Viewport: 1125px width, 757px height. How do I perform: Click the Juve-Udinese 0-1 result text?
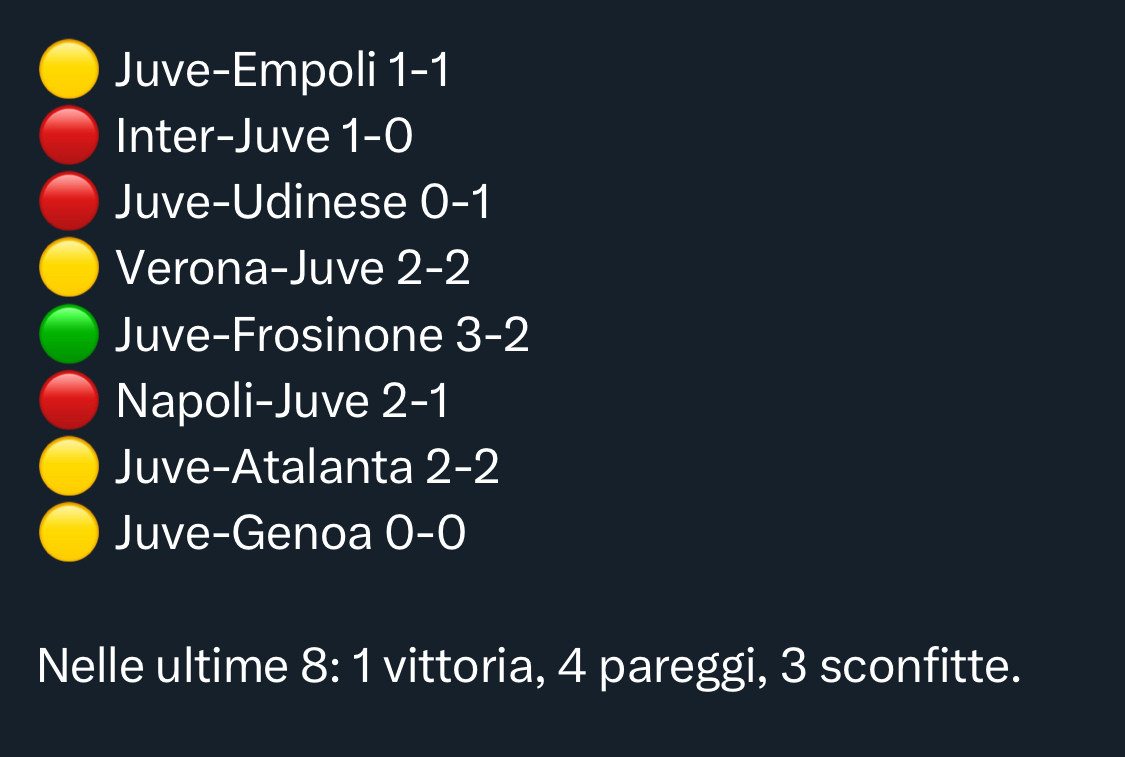pos(302,203)
